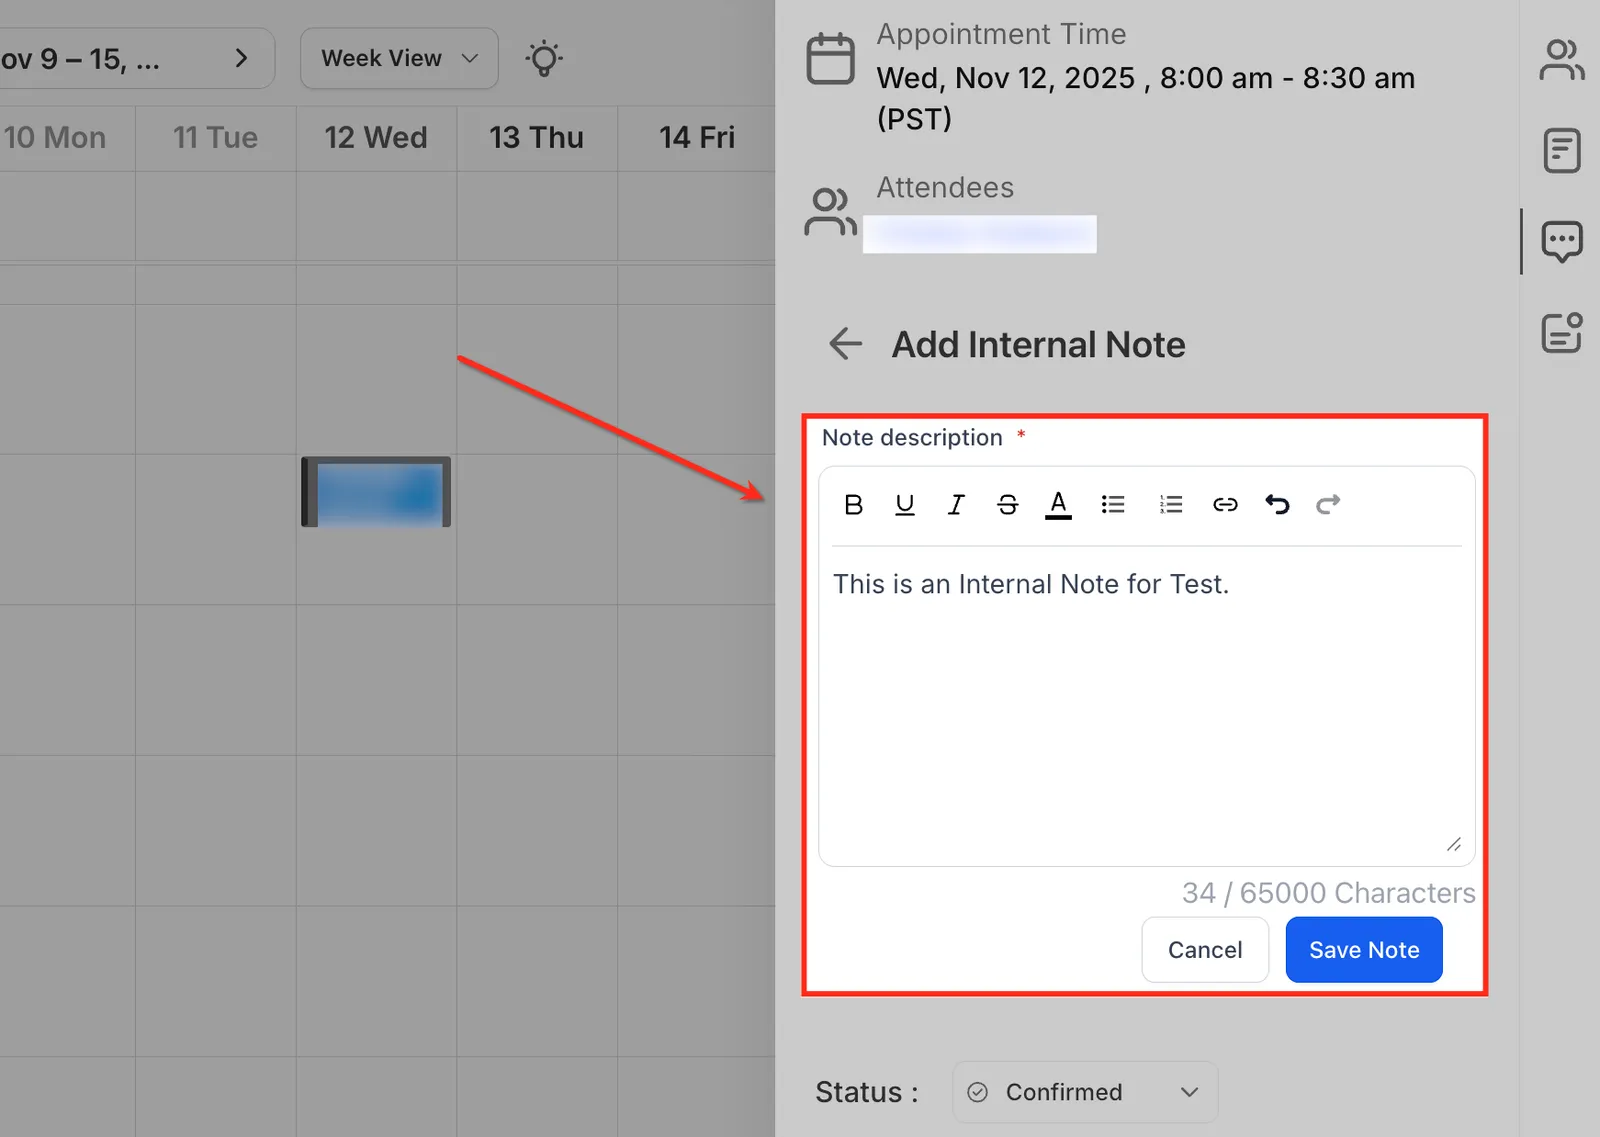This screenshot has height=1137, width=1600.
Task: Open the Nov 9 – 15 date range picker
Action: tap(80, 60)
